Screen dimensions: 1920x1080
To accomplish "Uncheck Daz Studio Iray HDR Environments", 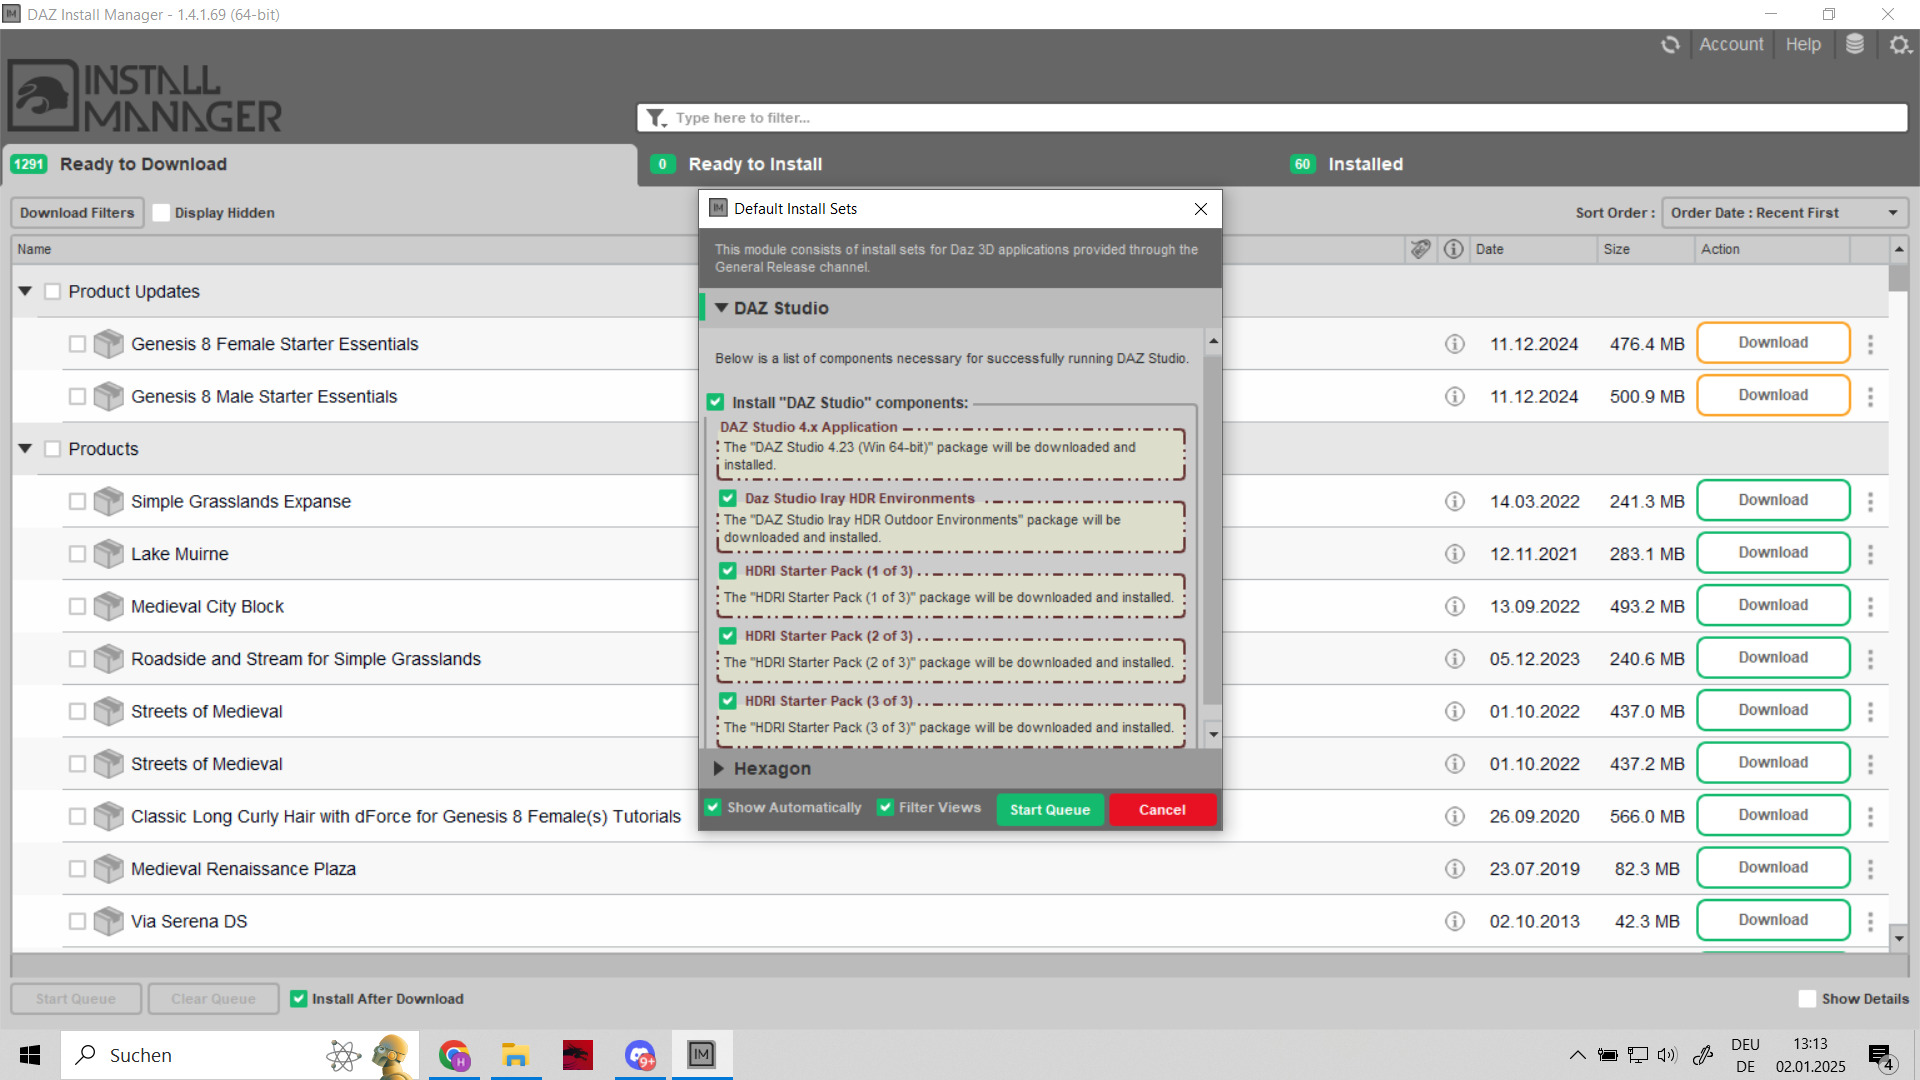I will coord(728,498).
